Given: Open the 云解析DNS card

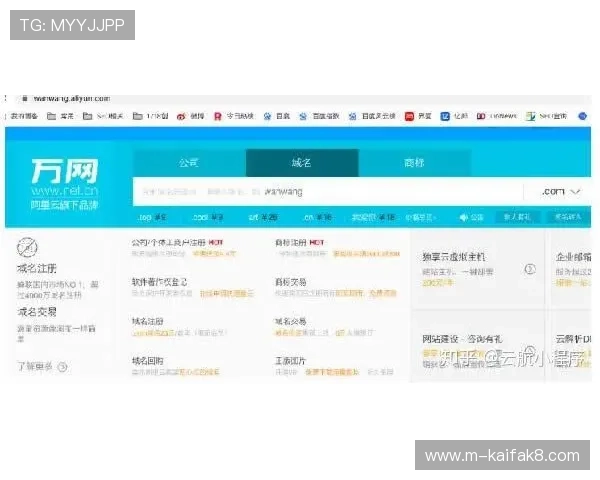Looking at the screenshot, I should 571,346.
